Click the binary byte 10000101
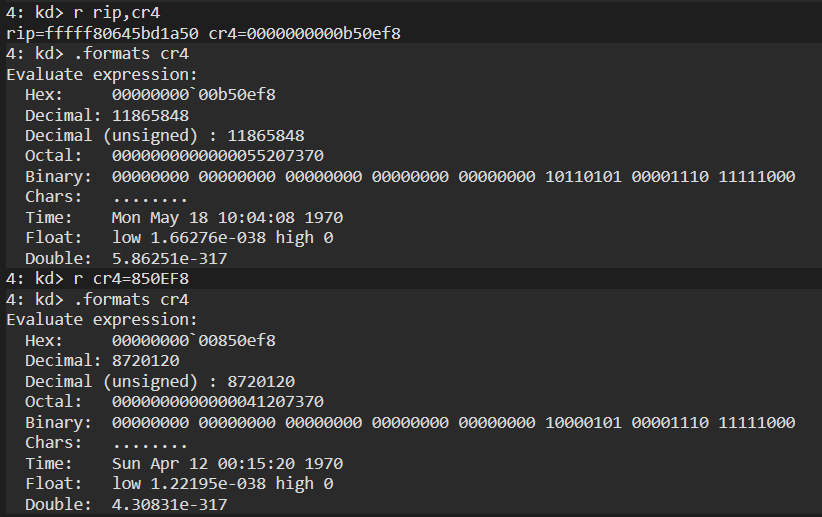The width and height of the screenshot is (822, 517). click(x=583, y=423)
